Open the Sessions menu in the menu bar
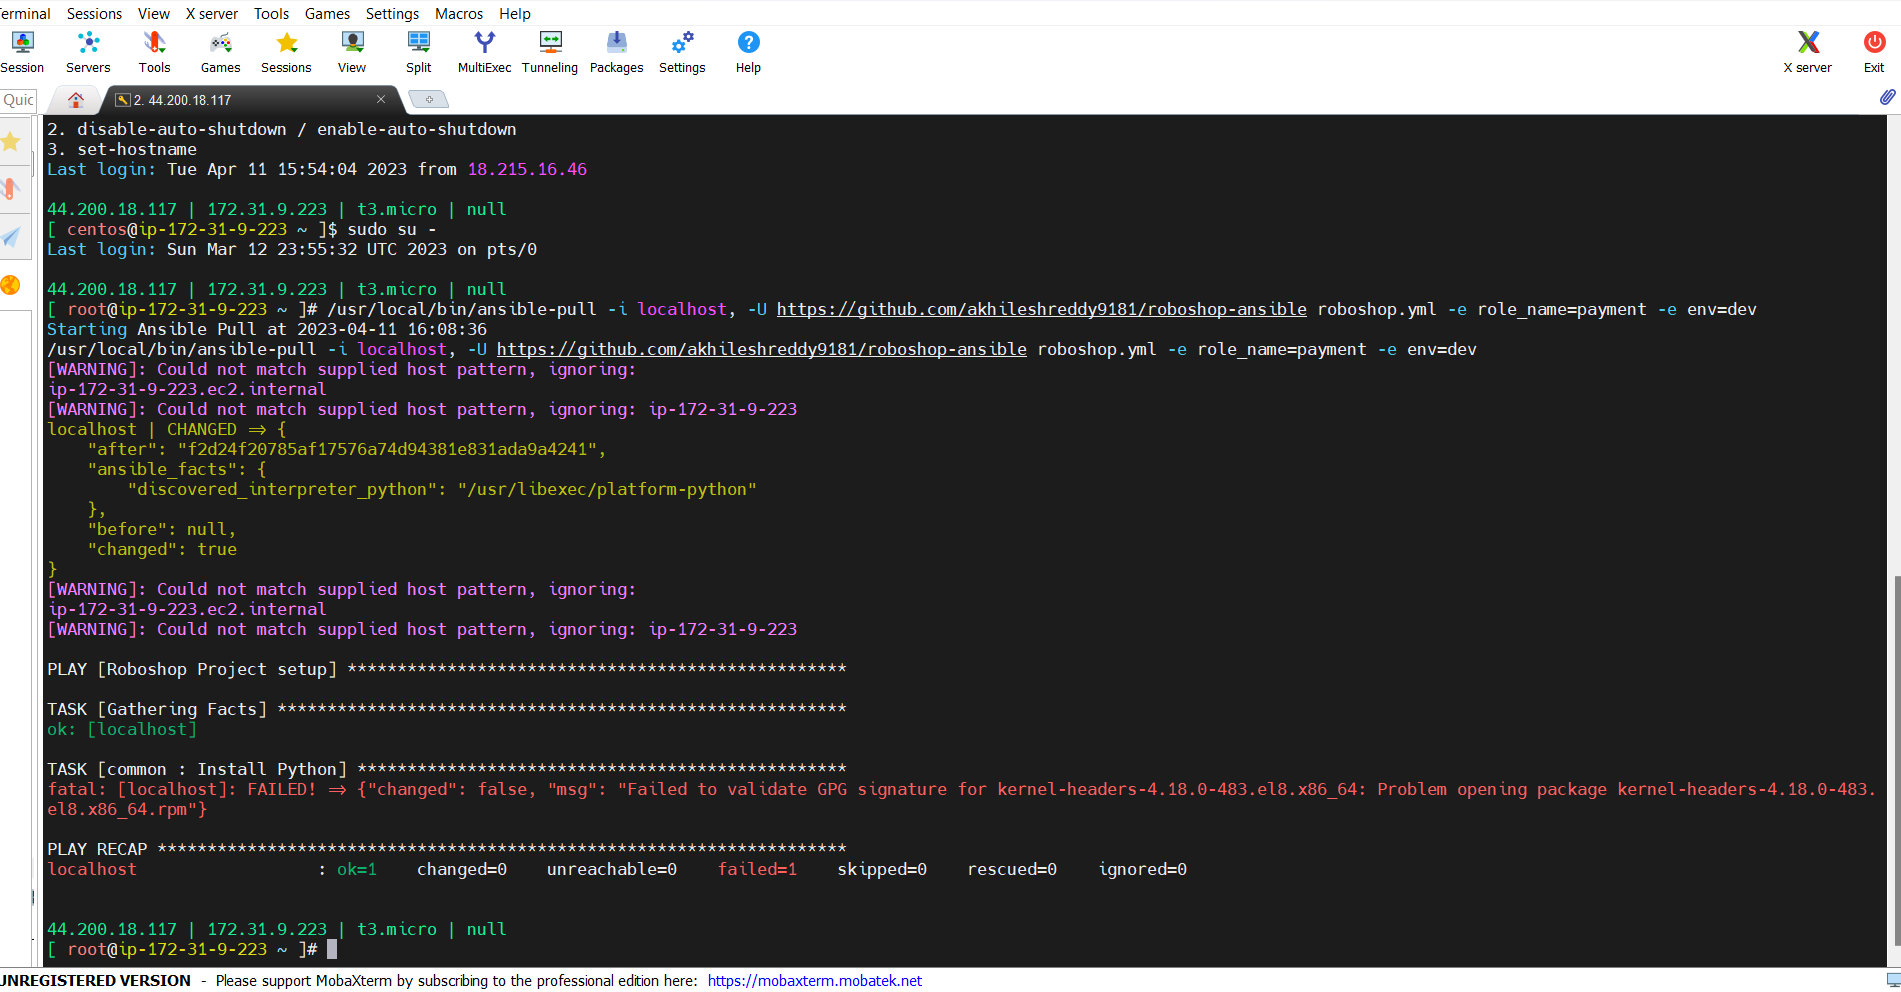Image resolution: width=1901 pixels, height=992 pixels. (x=94, y=13)
